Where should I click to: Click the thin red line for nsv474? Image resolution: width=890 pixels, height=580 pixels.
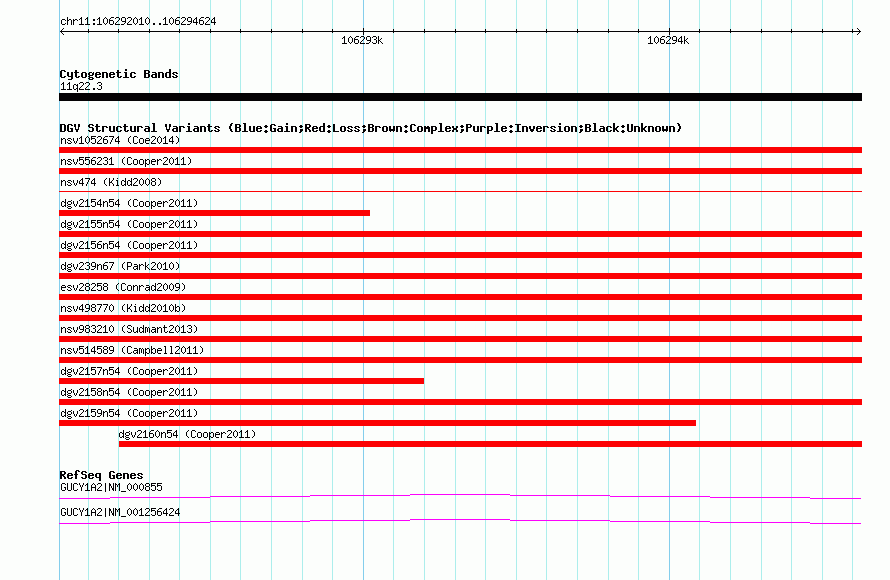coord(460,192)
